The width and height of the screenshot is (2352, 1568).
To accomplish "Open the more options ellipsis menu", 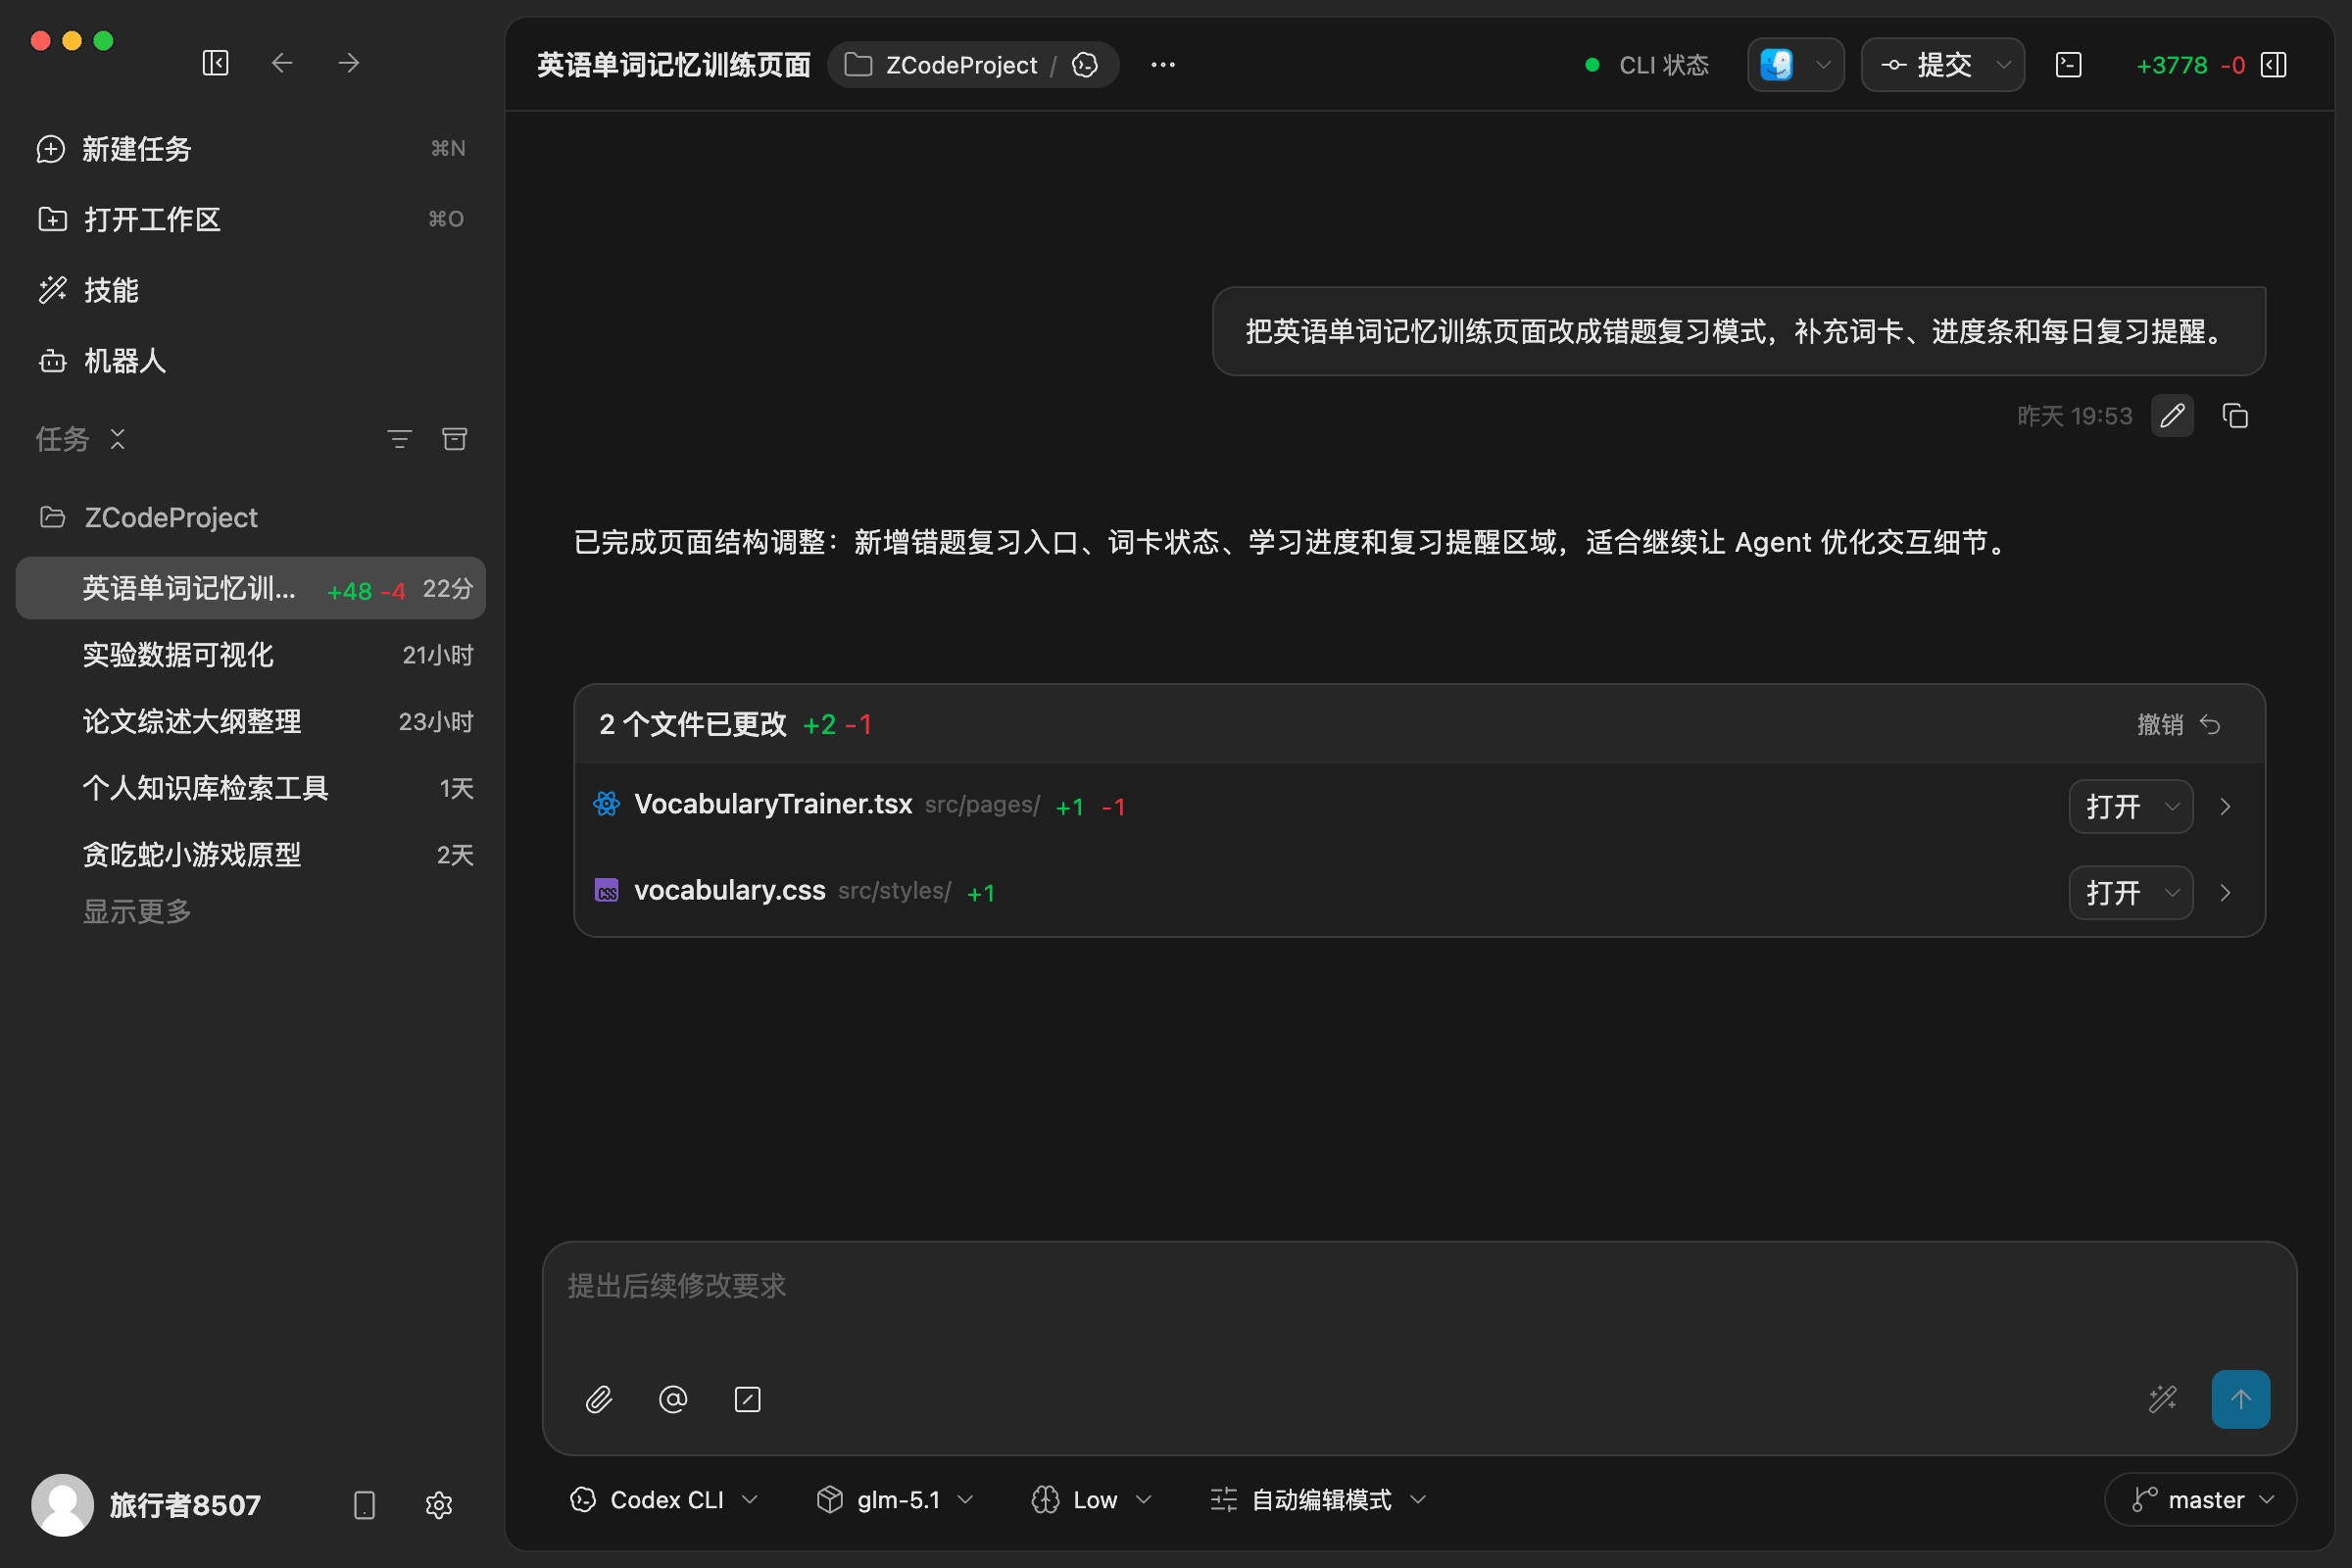I will (1162, 65).
